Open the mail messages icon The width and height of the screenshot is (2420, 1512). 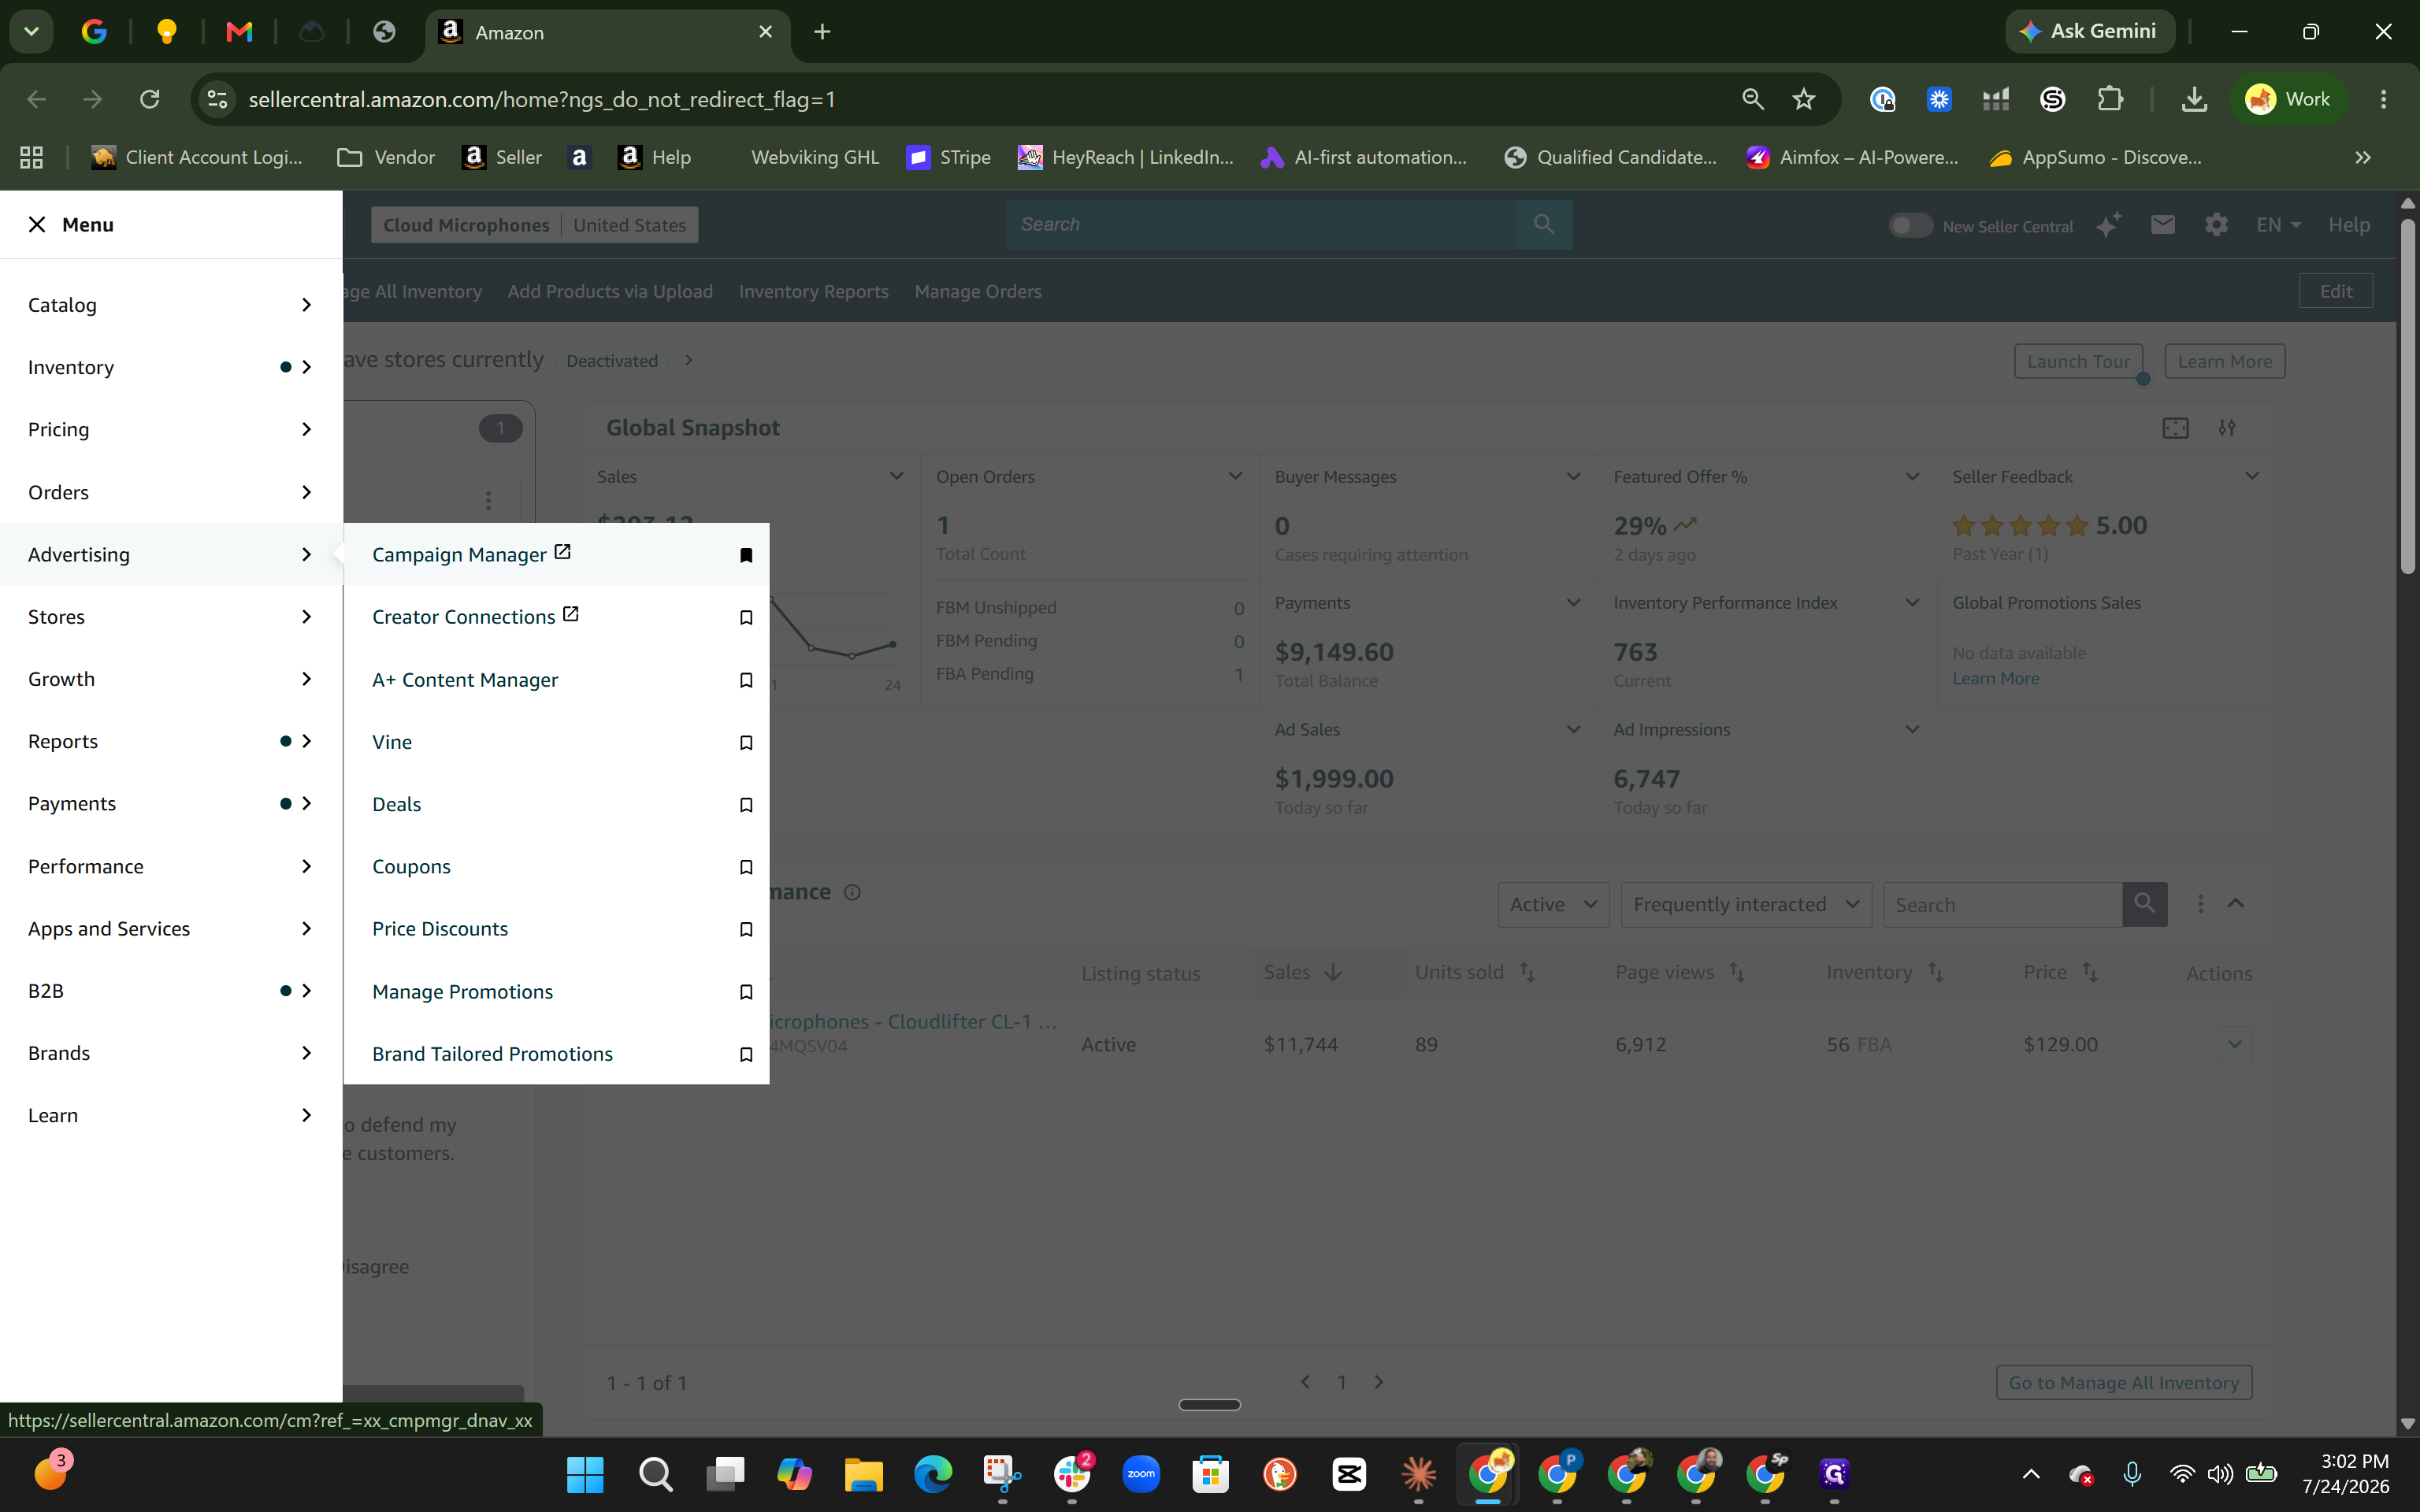2163,225
